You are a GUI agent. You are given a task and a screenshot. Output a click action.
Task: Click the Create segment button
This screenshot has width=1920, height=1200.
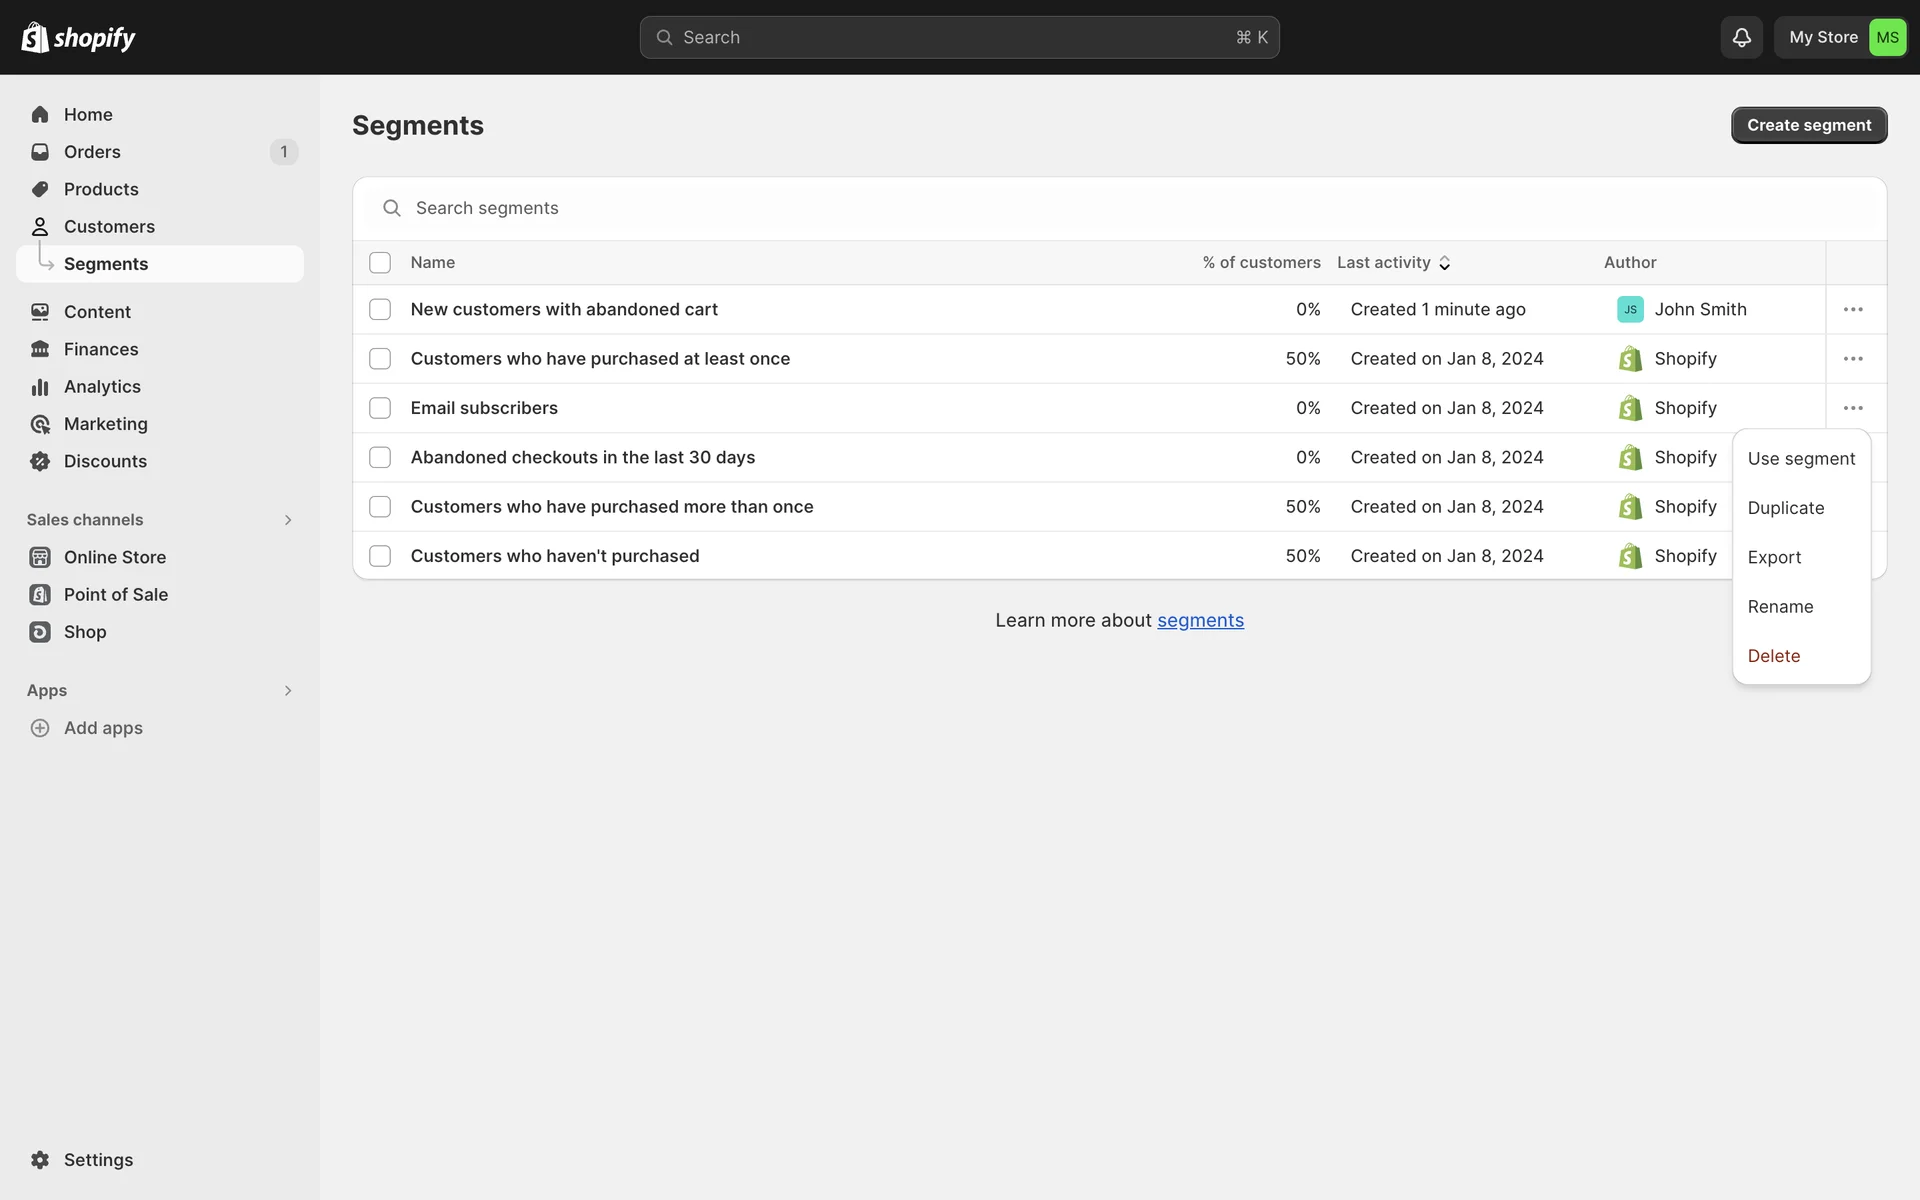[x=1808, y=125]
